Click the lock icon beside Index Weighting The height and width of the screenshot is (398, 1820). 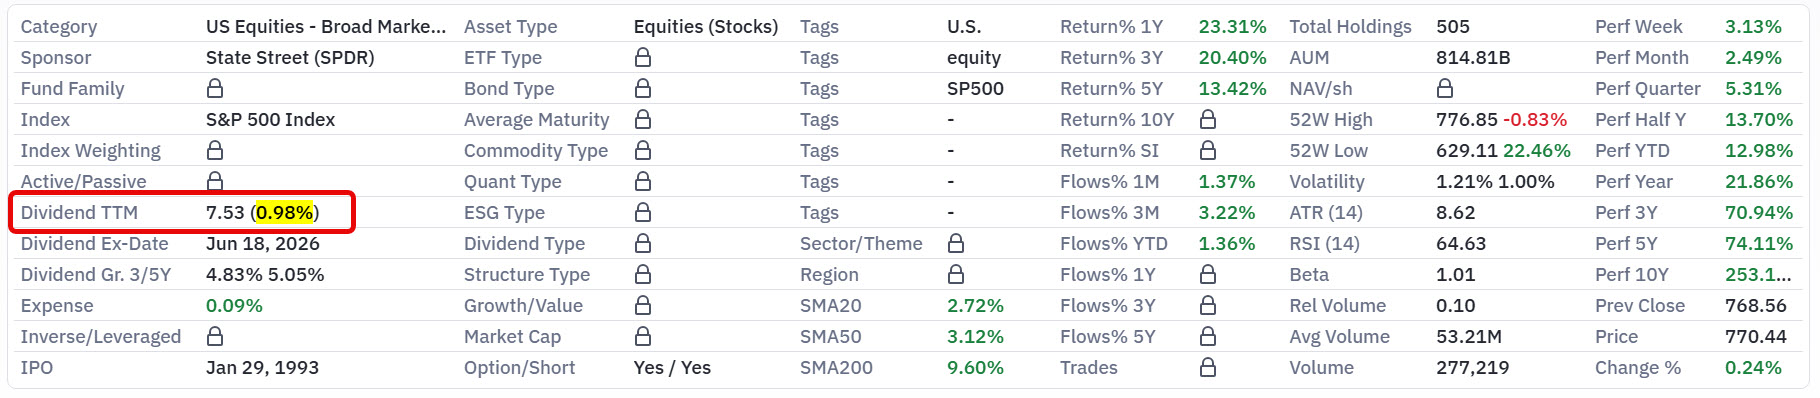coord(214,151)
